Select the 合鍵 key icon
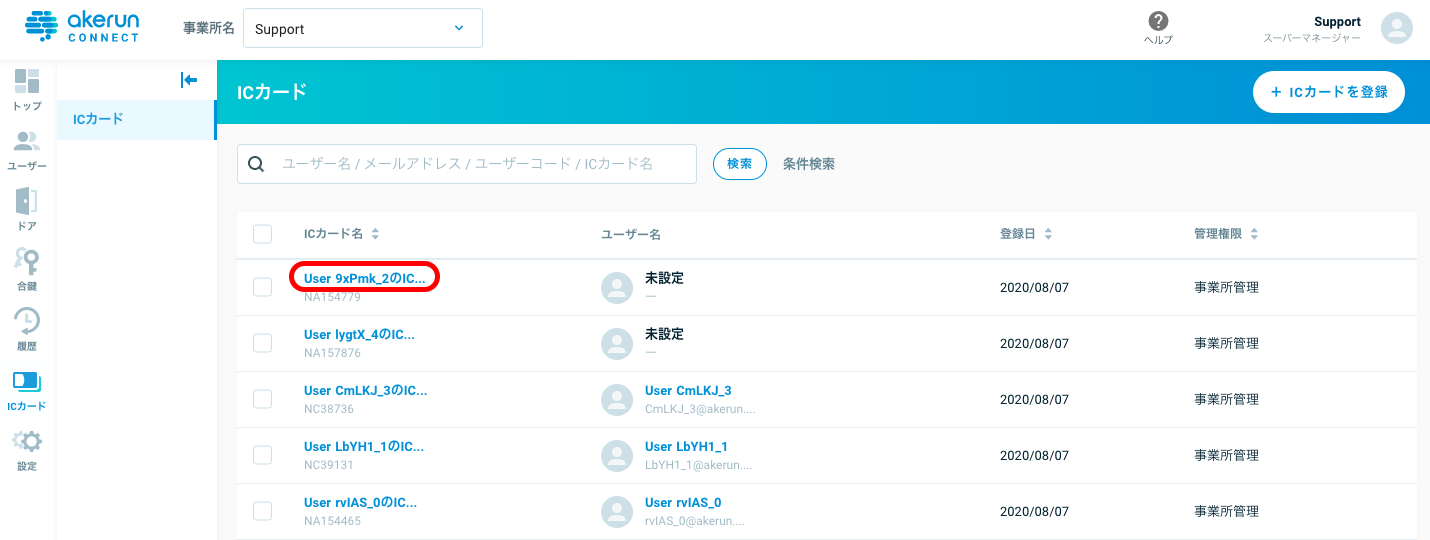The width and height of the screenshot is (1430, 540). pos(27,262)
